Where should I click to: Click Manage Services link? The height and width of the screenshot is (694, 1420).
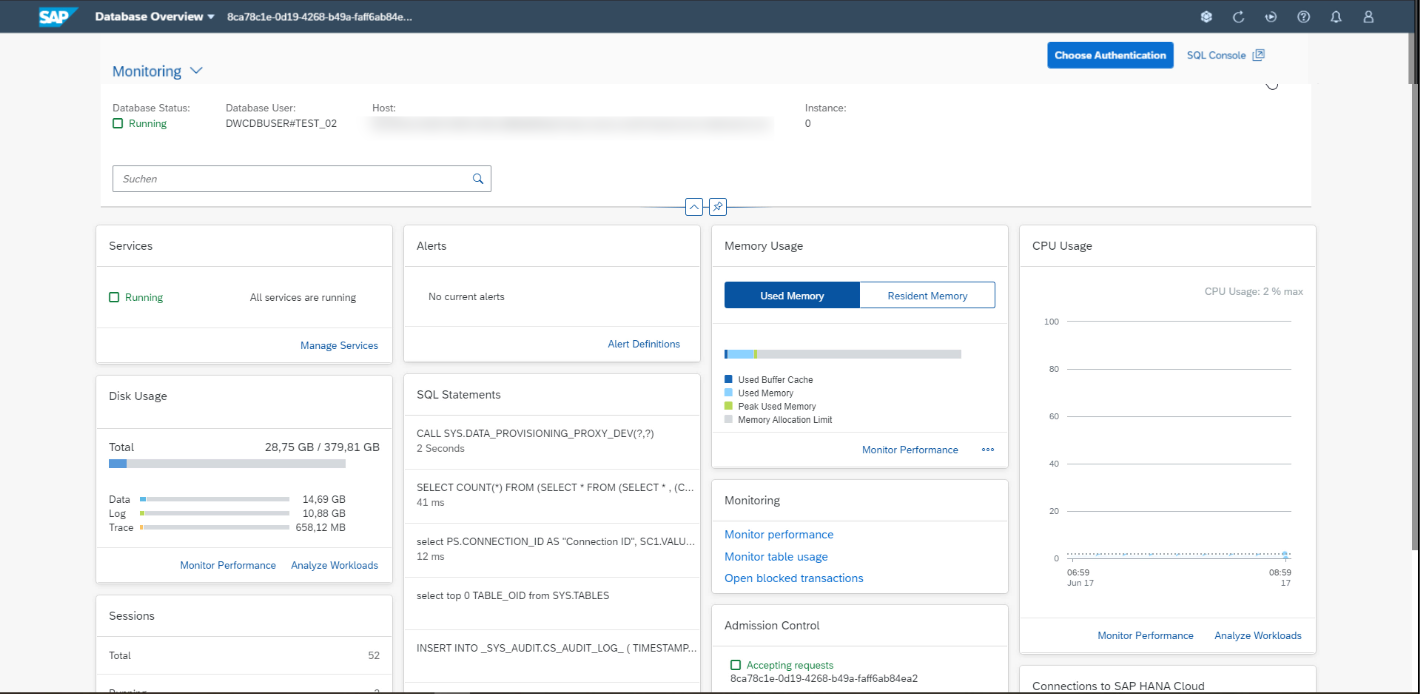339,346
